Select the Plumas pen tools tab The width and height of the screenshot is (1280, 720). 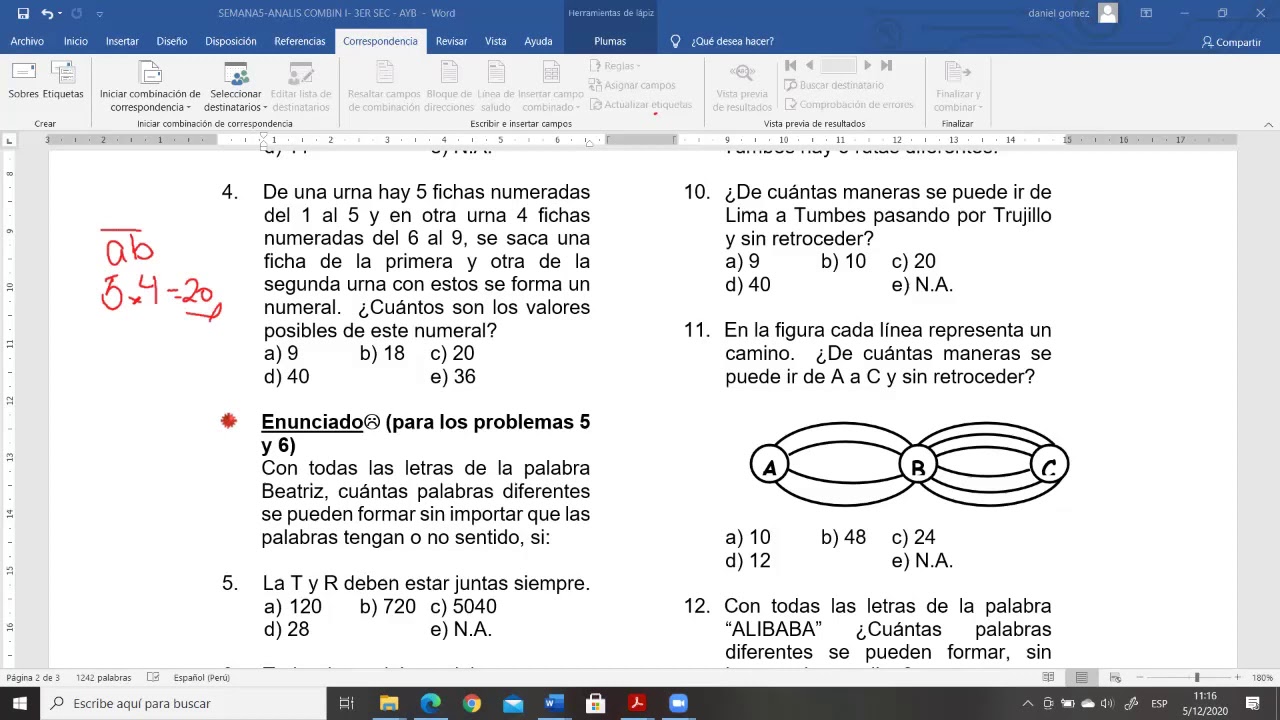click(x=610, y=41)
